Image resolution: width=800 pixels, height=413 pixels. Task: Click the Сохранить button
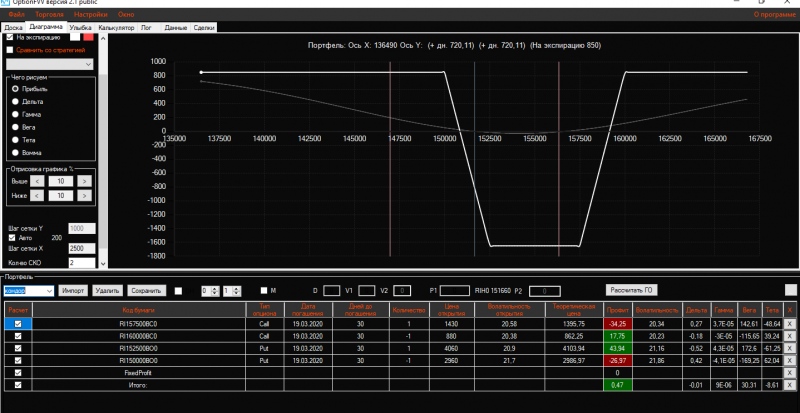(146, 290)
